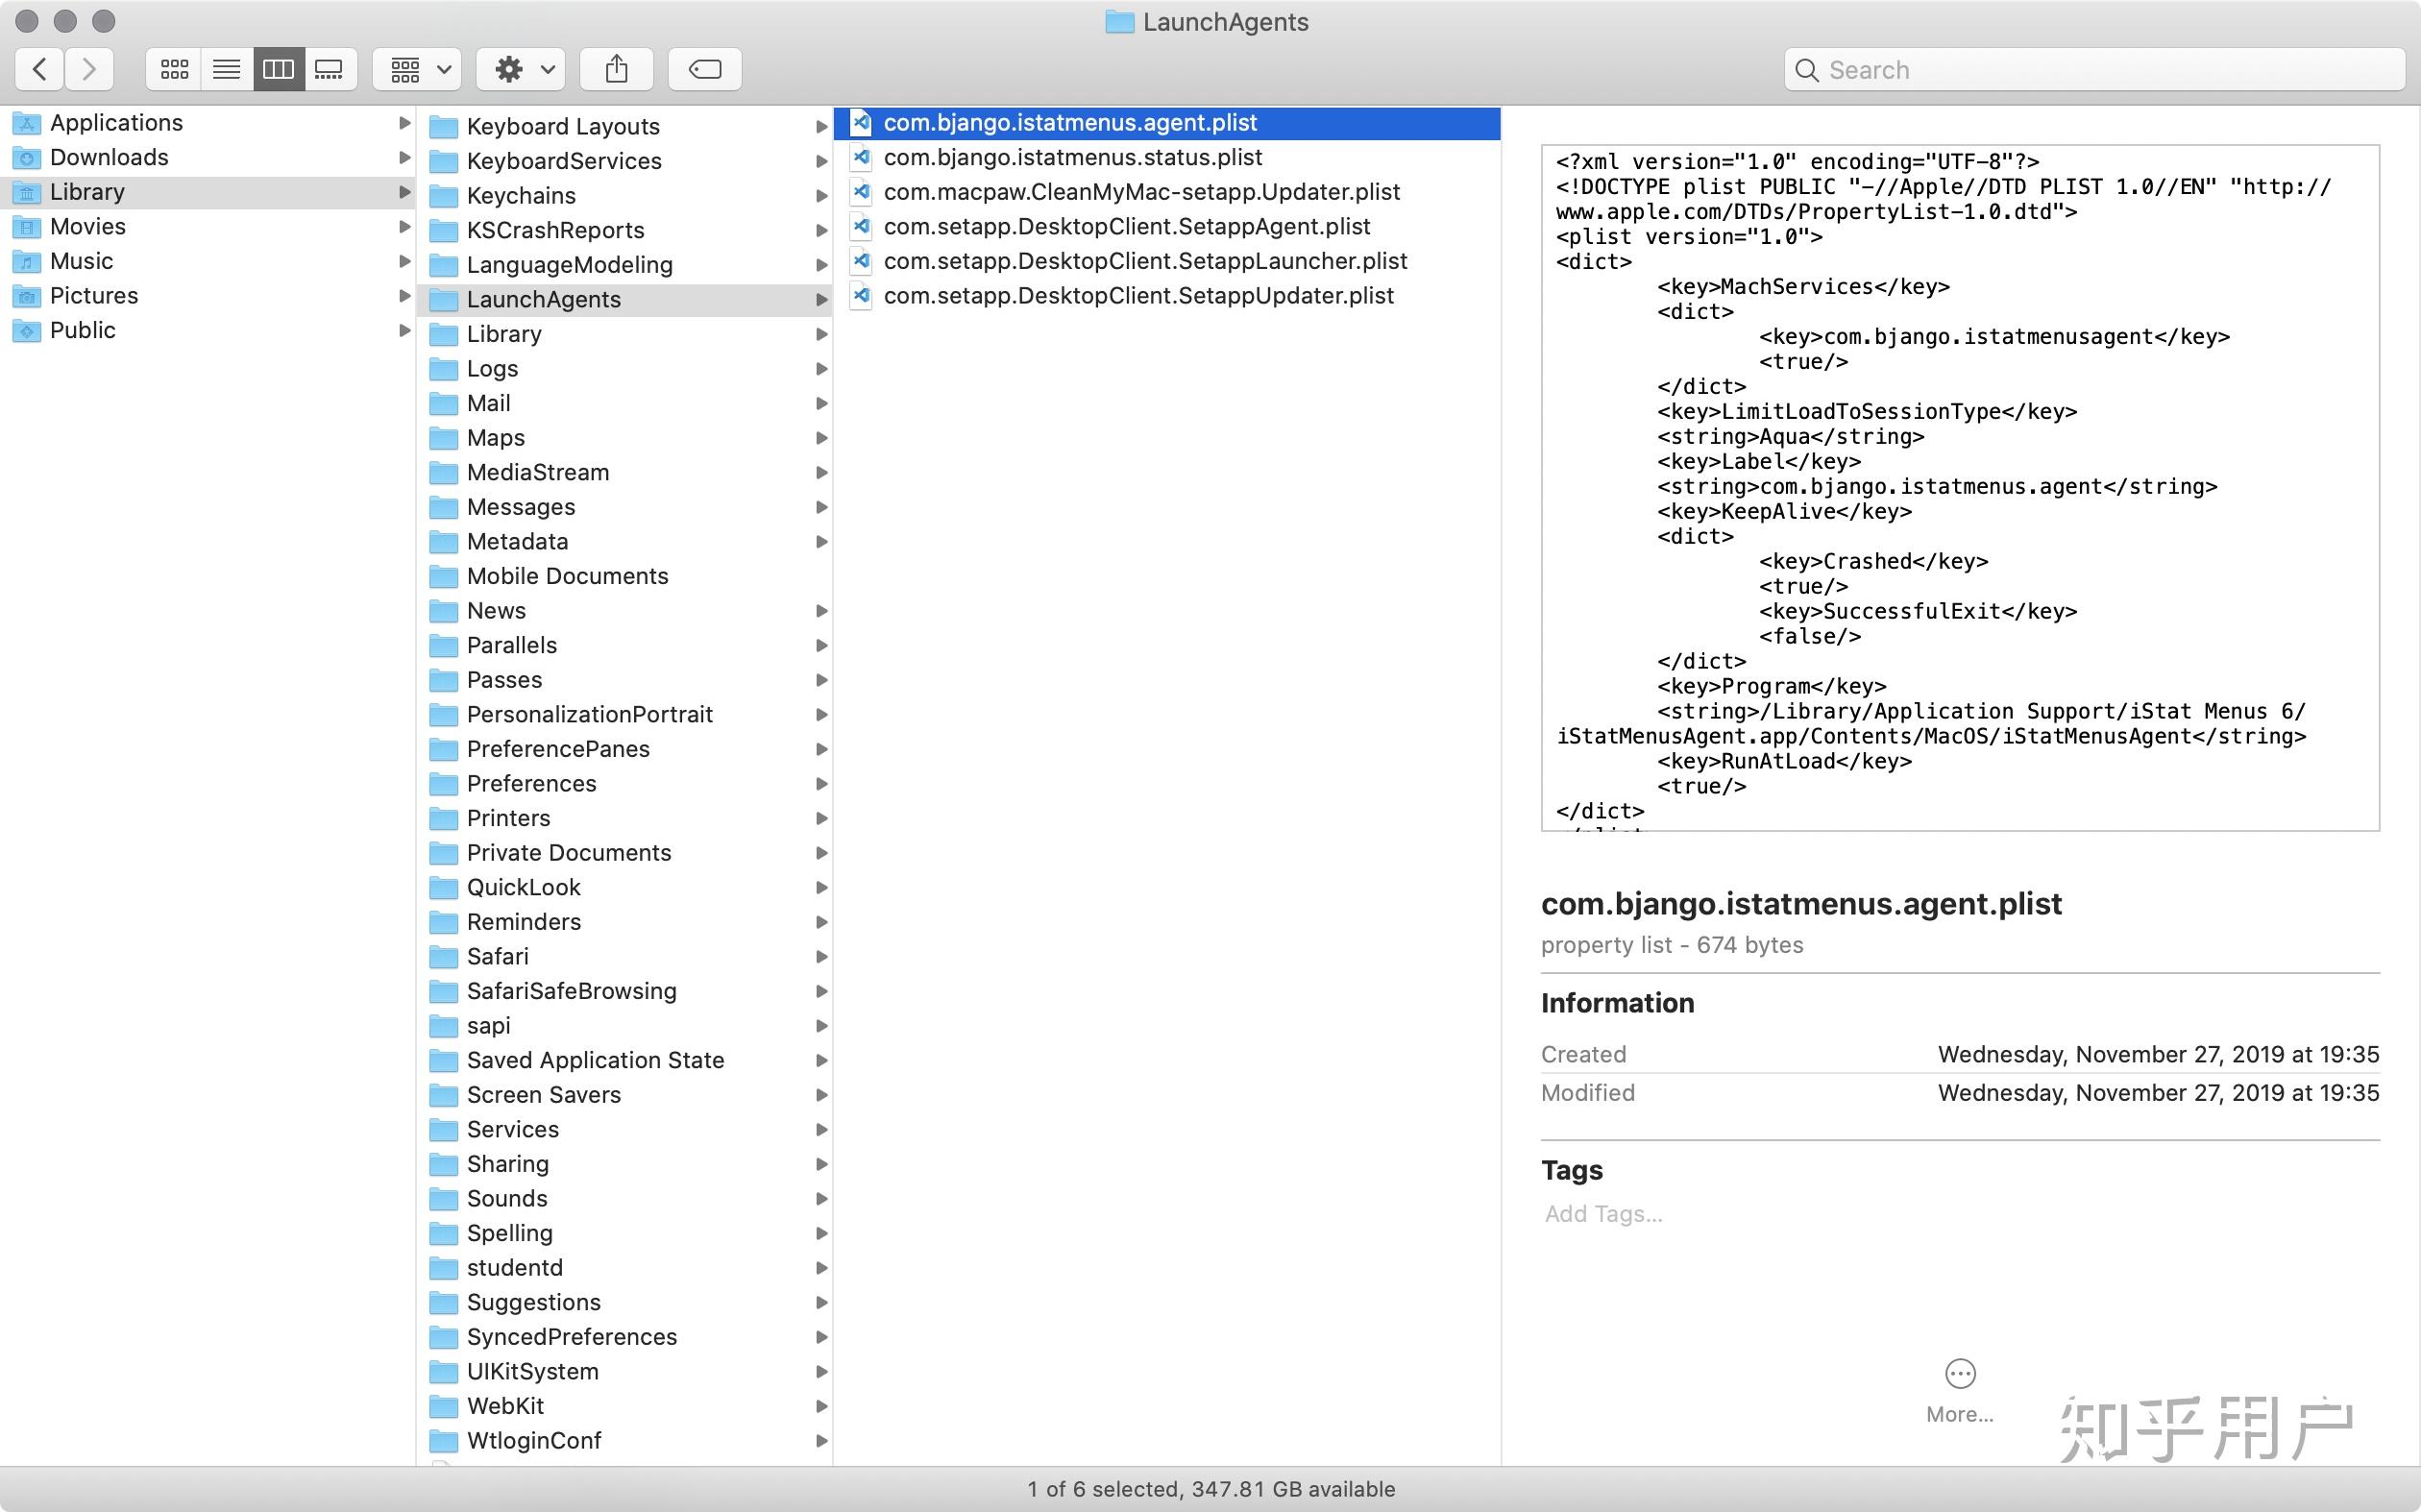Image resolution: width=2421 pixels, height=1512 pixels.
Task: Click the plist XML preview thumbnail
Action: [1959, 487]
